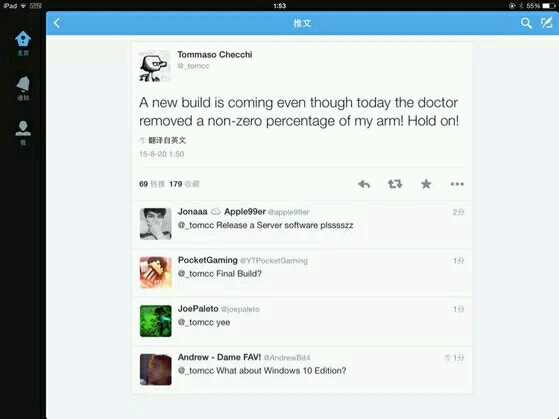559x419 pixels.
Task: Open JoePaleto's green avatar
Action: pyautogui.click(x=155, y=321)
